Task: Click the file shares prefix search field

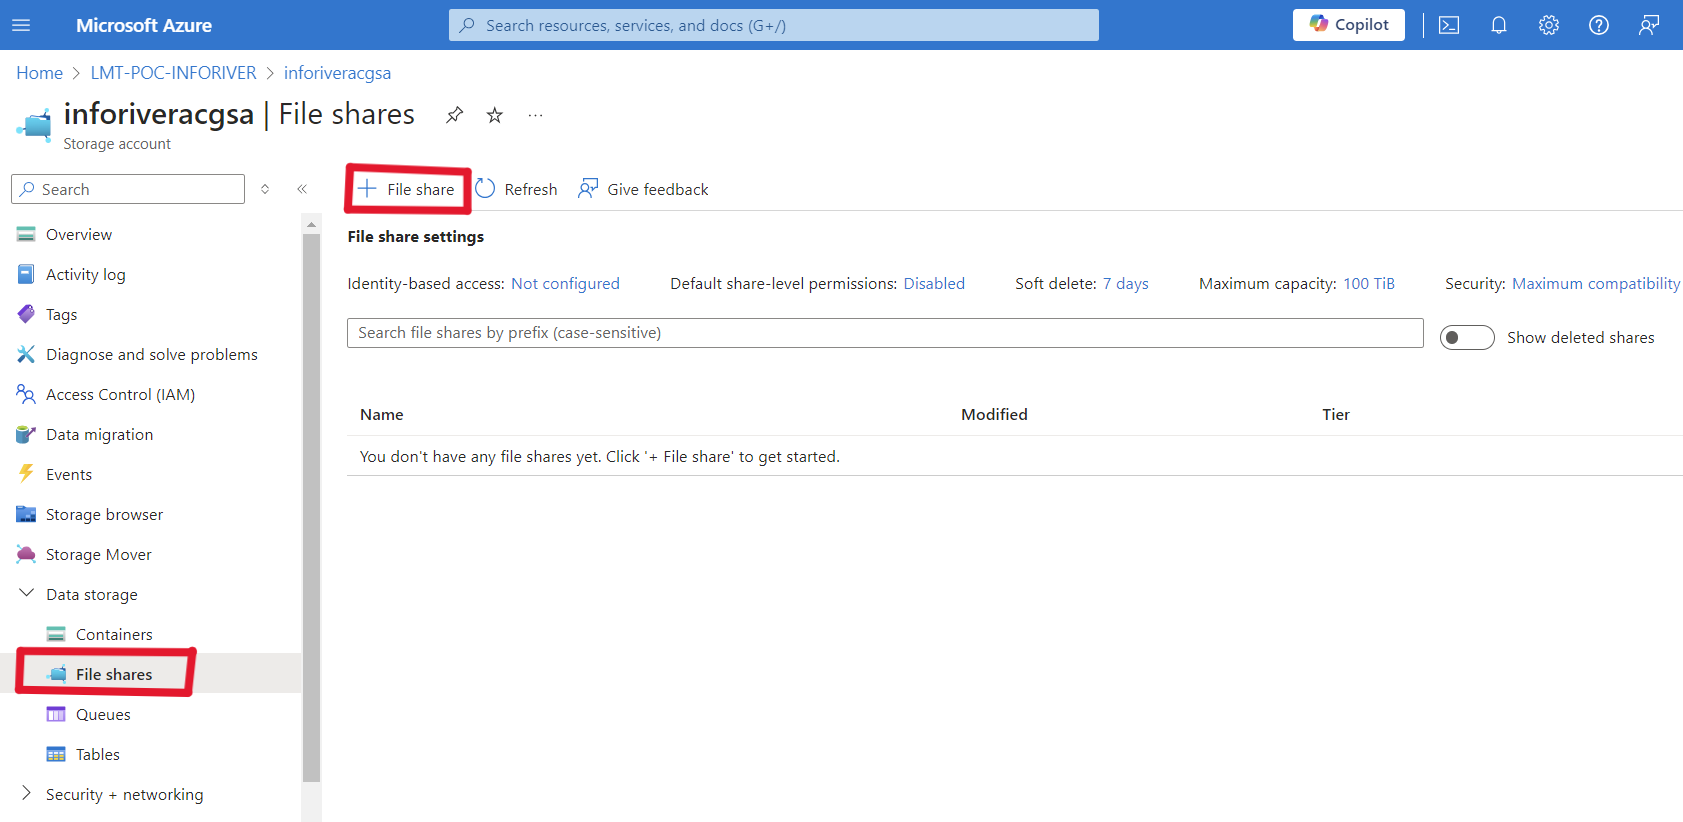Action: pyautogui.click(x=884, y=333)
